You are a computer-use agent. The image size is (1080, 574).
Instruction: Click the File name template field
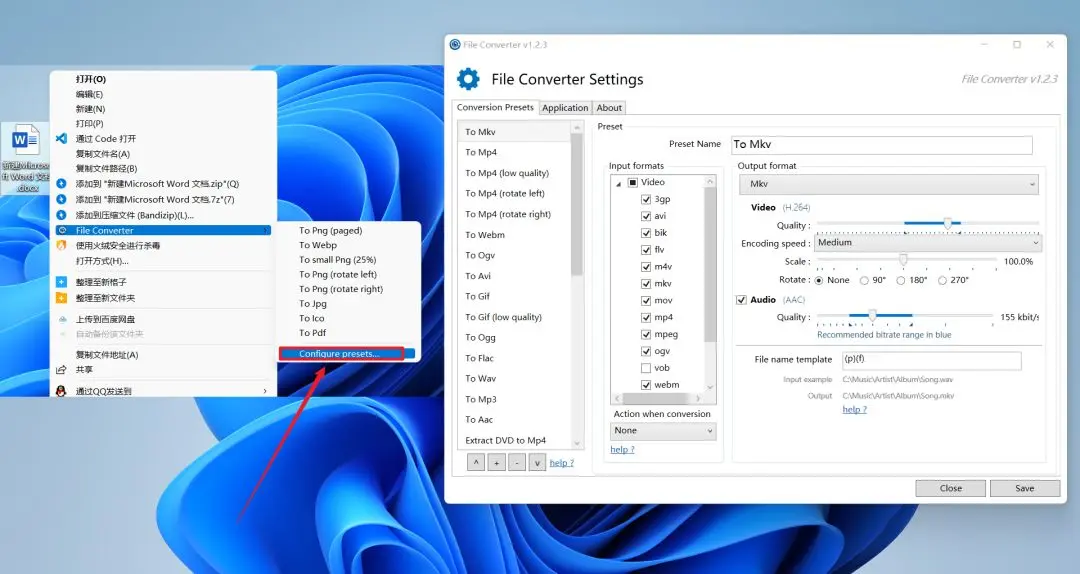[931, 360]
